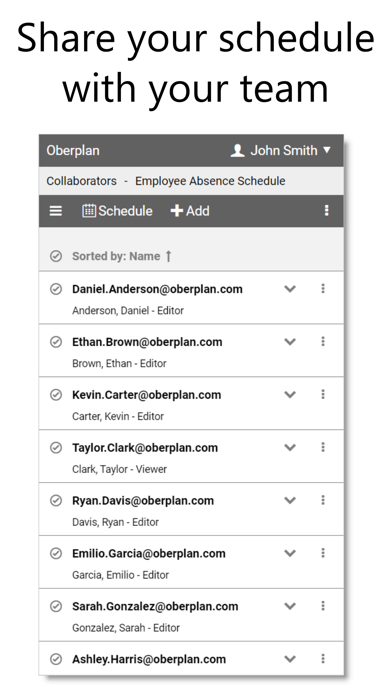The image size is (392, 696).
Task: Open more options for Emilio.Garcia
Action: coord(323,553)
